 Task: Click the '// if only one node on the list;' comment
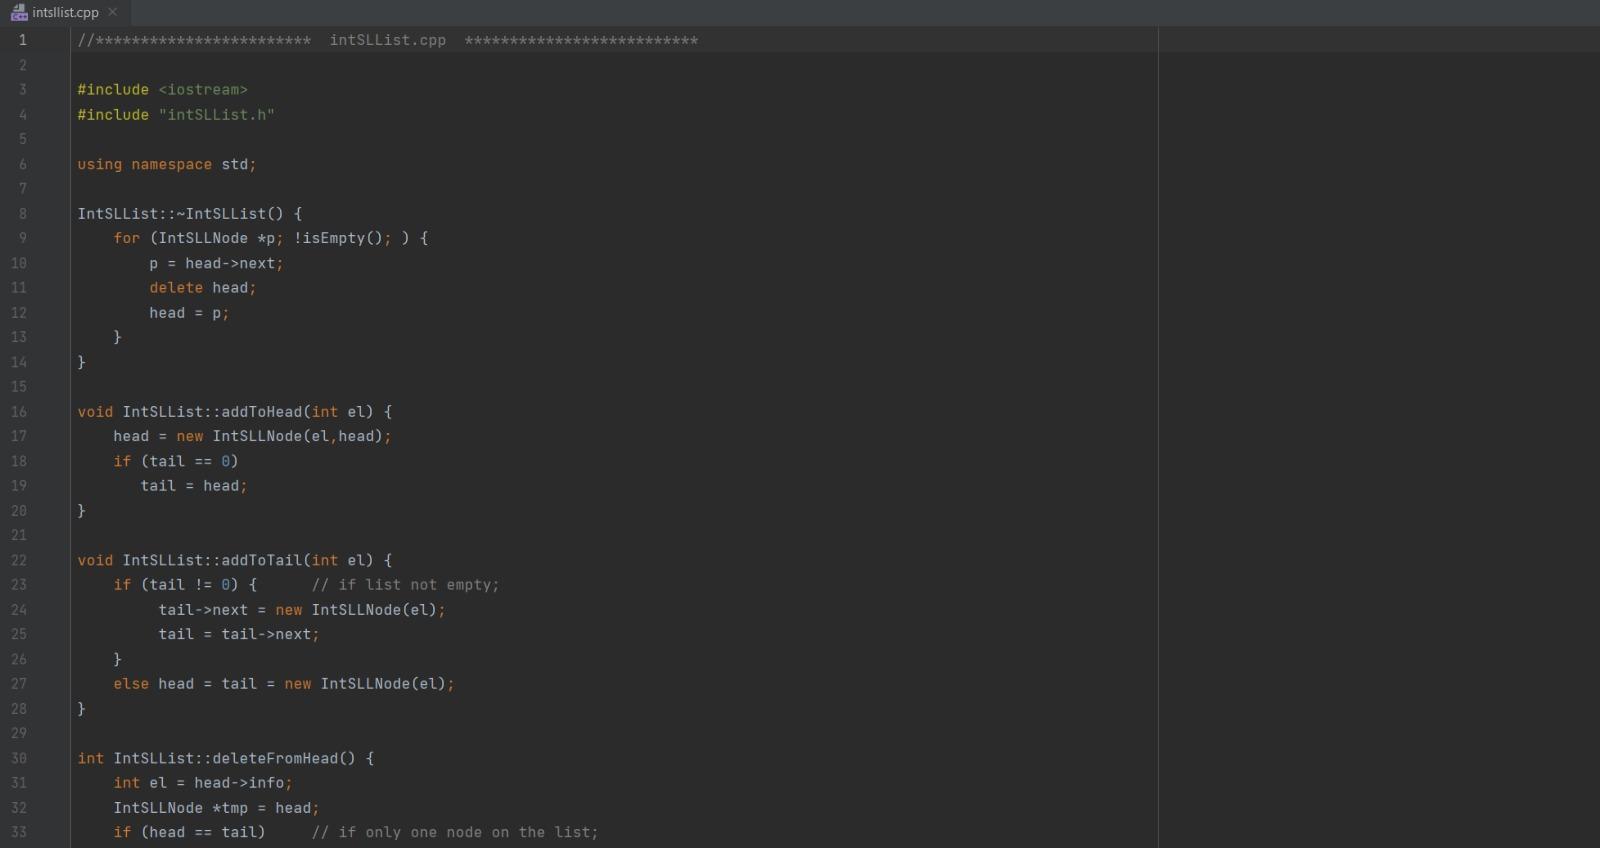click(455, 833)
